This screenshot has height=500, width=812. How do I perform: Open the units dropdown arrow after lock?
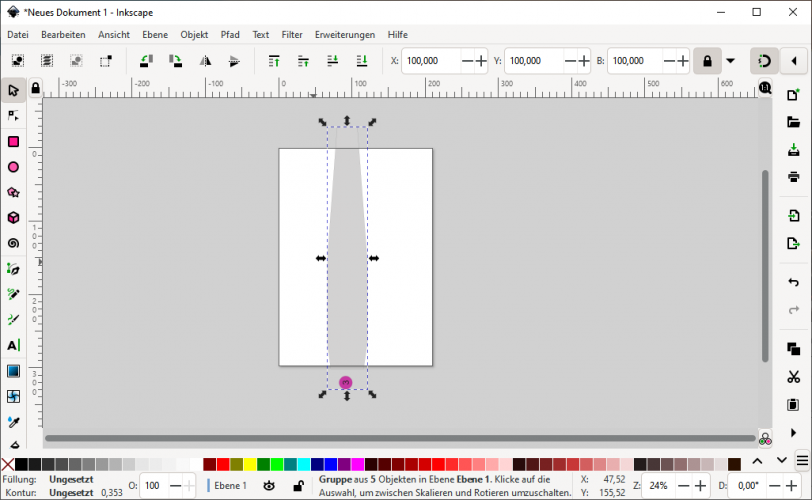(x=731, y=61)
